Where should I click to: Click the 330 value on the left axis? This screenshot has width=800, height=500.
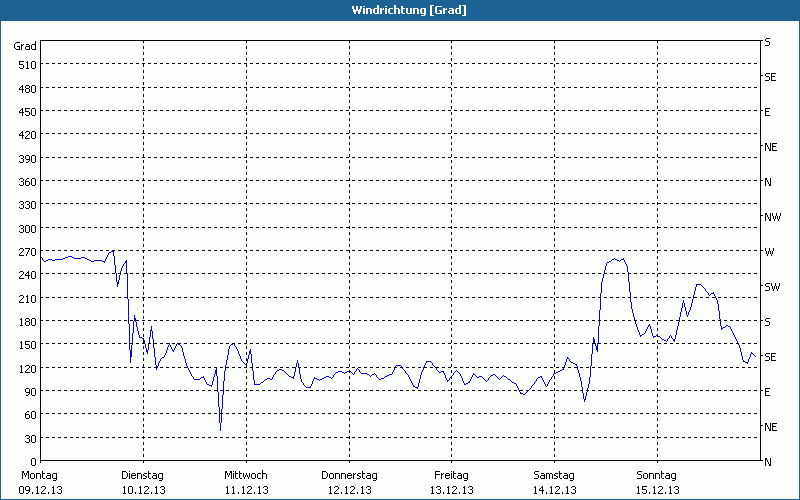tap(28, 205)
